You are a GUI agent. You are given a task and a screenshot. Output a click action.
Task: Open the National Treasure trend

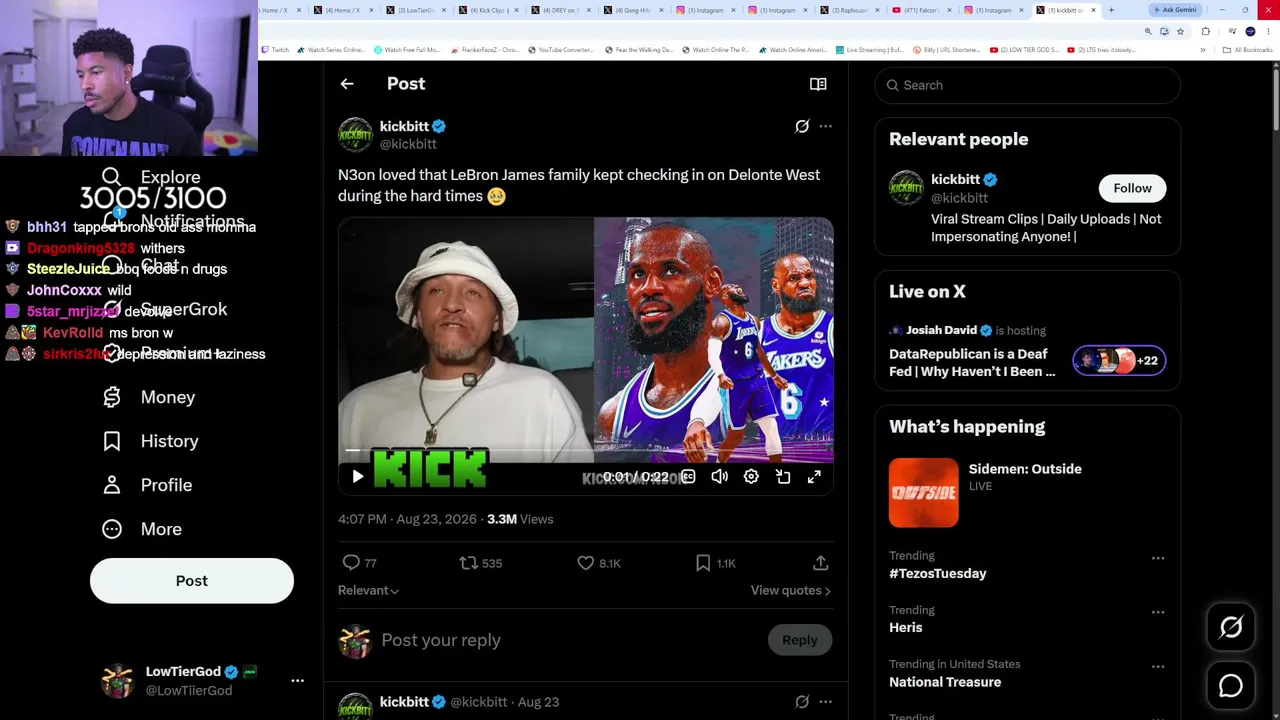[945, 682]
